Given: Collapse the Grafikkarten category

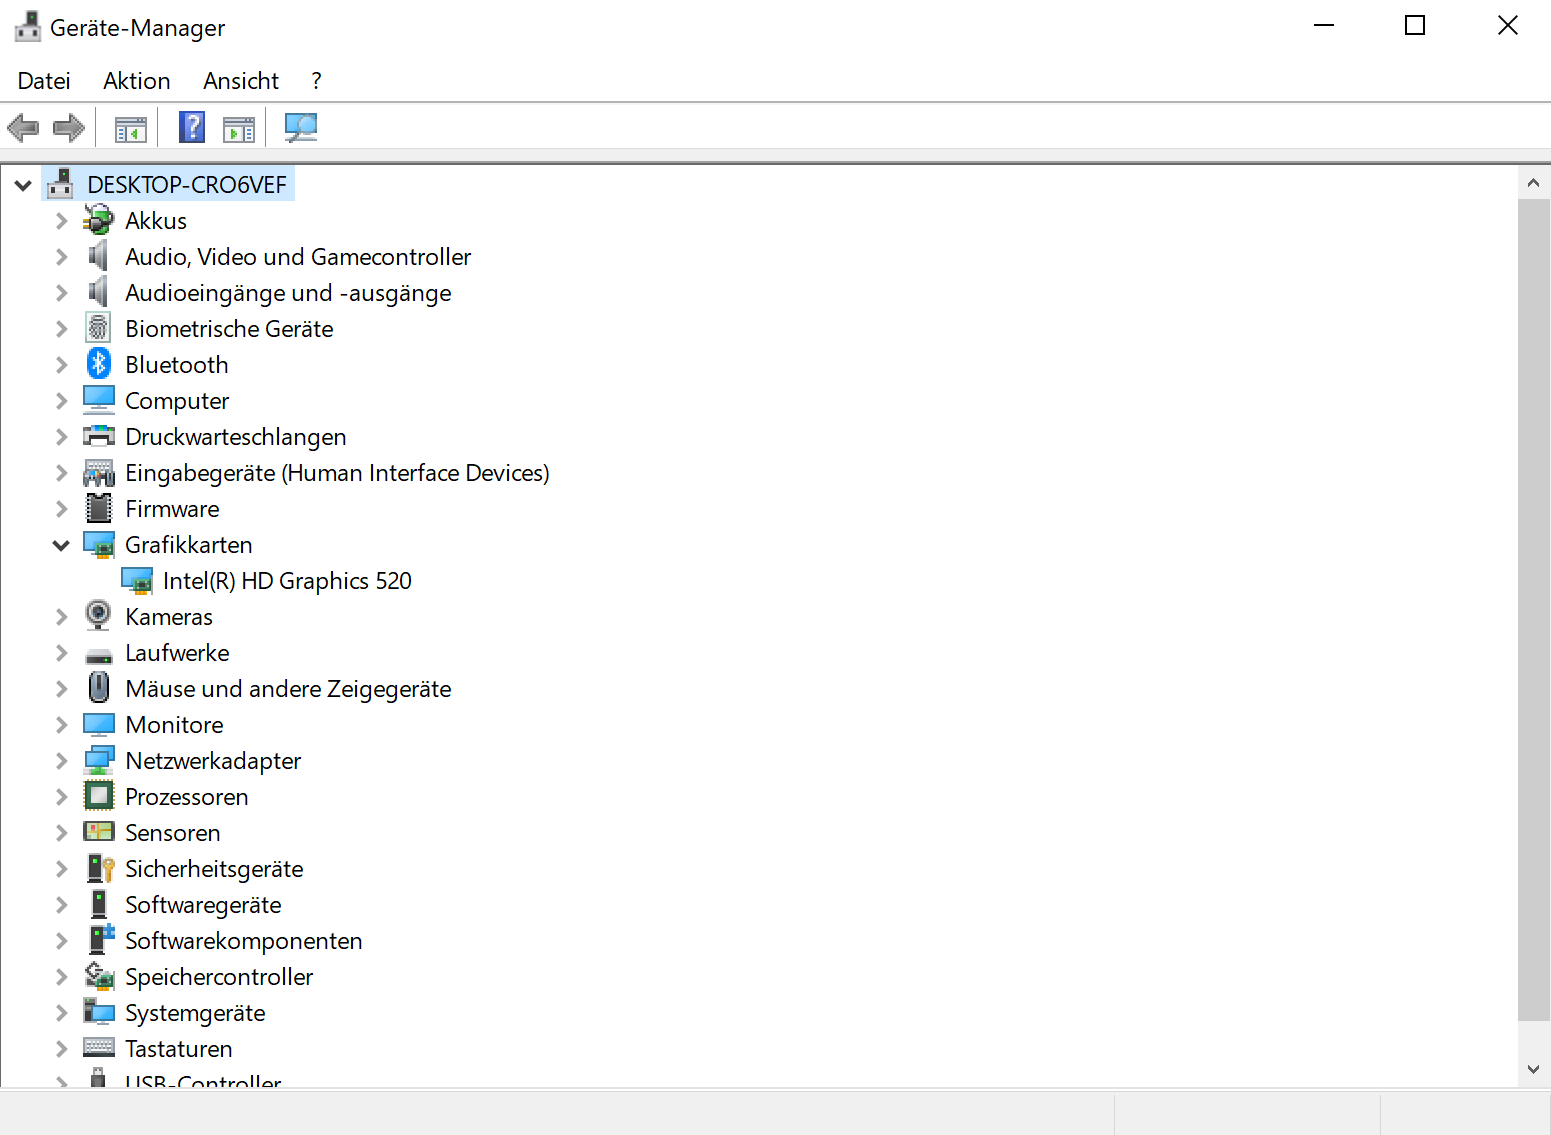Looking at the screenshot, I should [61, 545].
